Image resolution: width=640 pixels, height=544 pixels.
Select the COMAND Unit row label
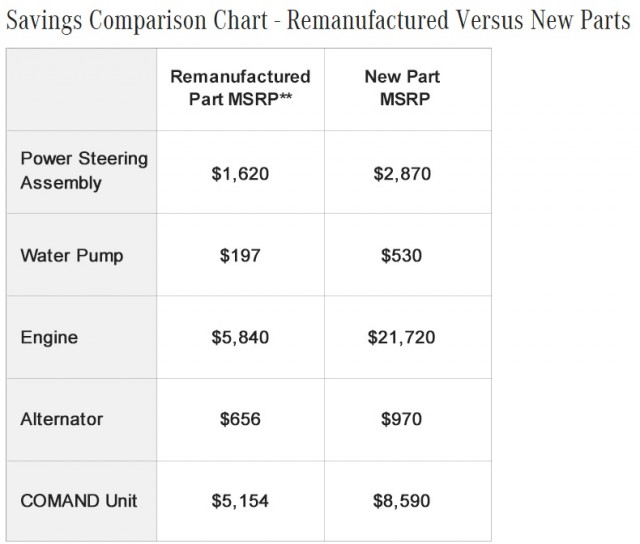click(x=79, y=502)
